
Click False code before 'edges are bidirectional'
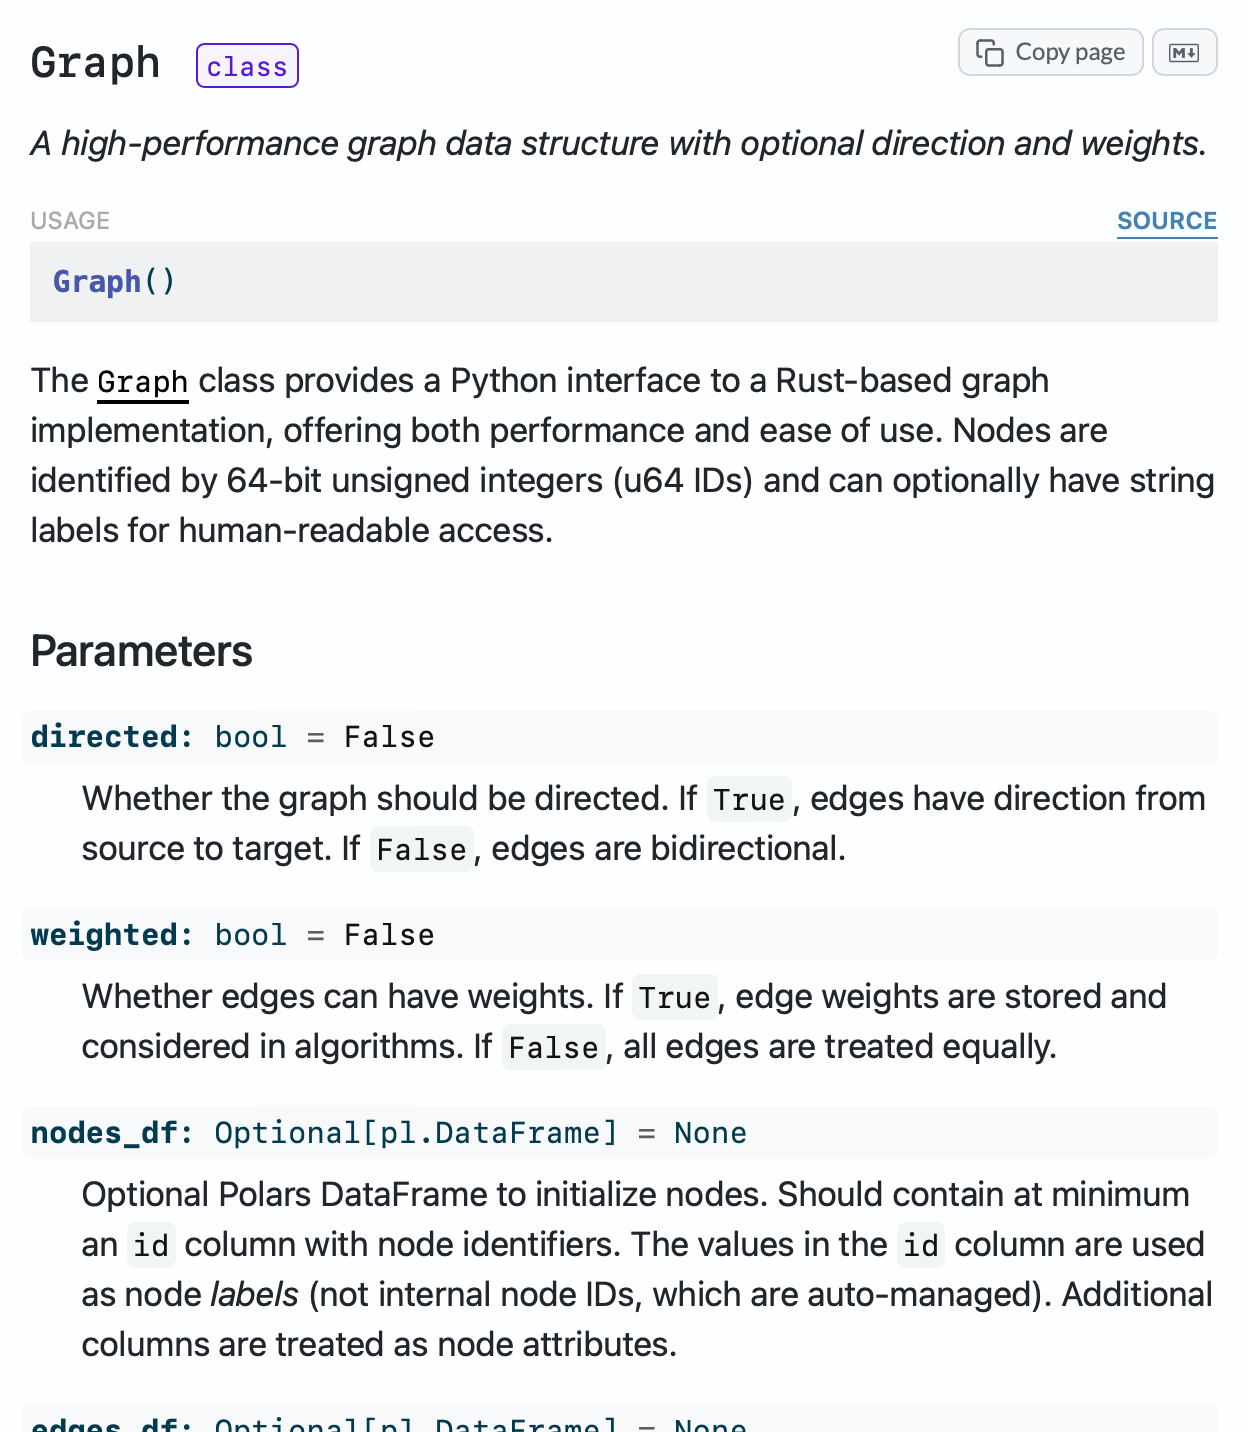421,850
